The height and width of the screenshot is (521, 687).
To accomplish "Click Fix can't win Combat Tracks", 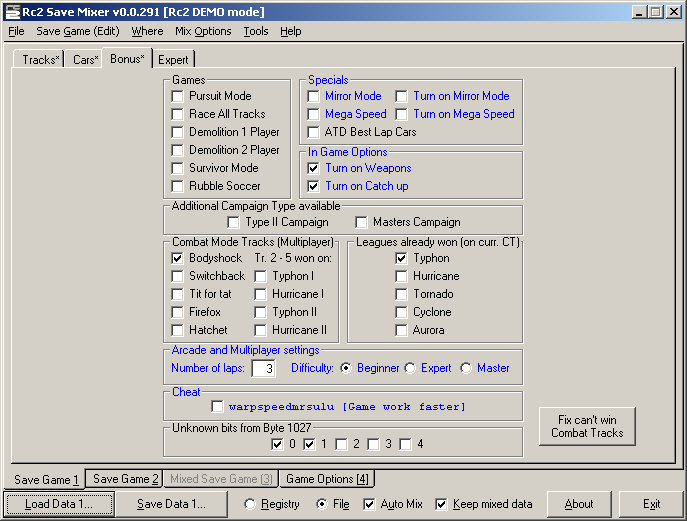I will coord(587,426).
